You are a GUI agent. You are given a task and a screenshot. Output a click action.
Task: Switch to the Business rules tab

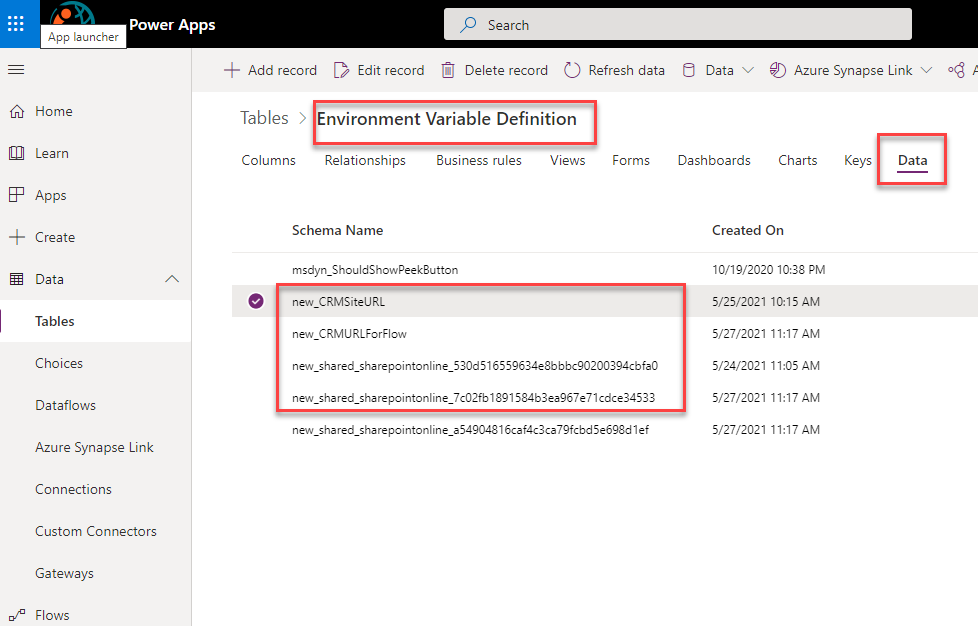point(478,160)
